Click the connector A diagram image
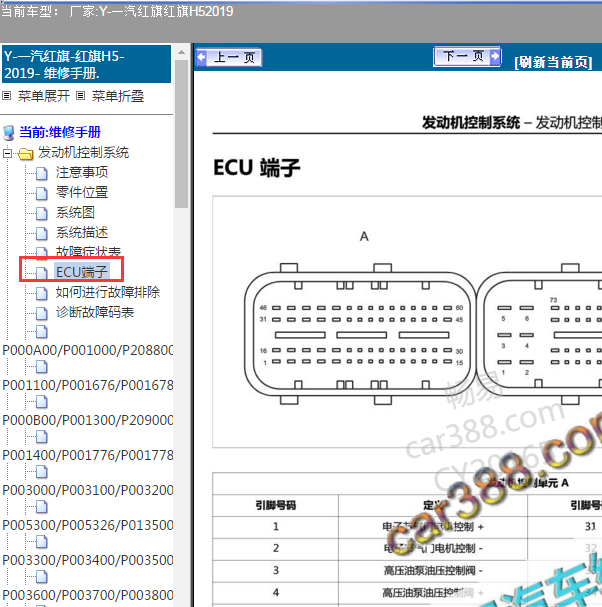 click(360, 334)
